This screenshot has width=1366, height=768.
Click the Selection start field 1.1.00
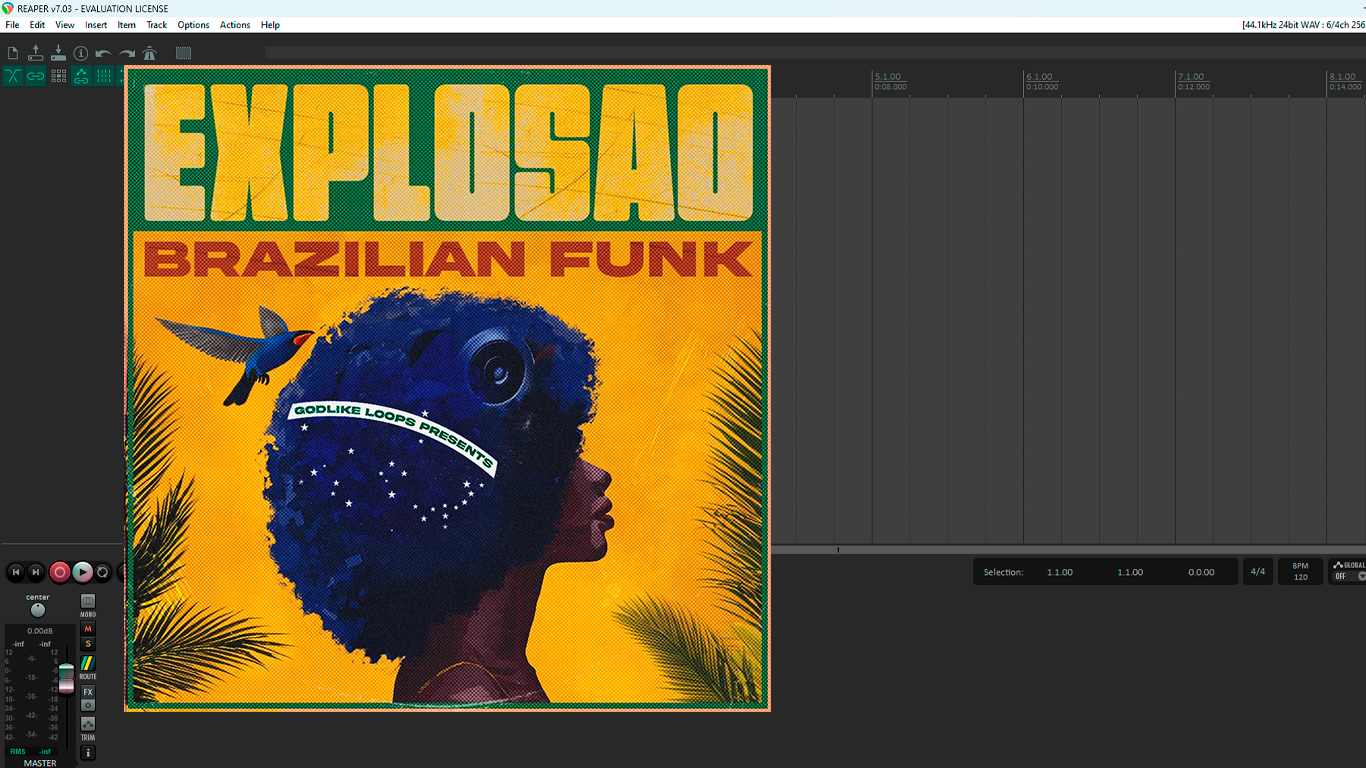(x=1060, y=572)
